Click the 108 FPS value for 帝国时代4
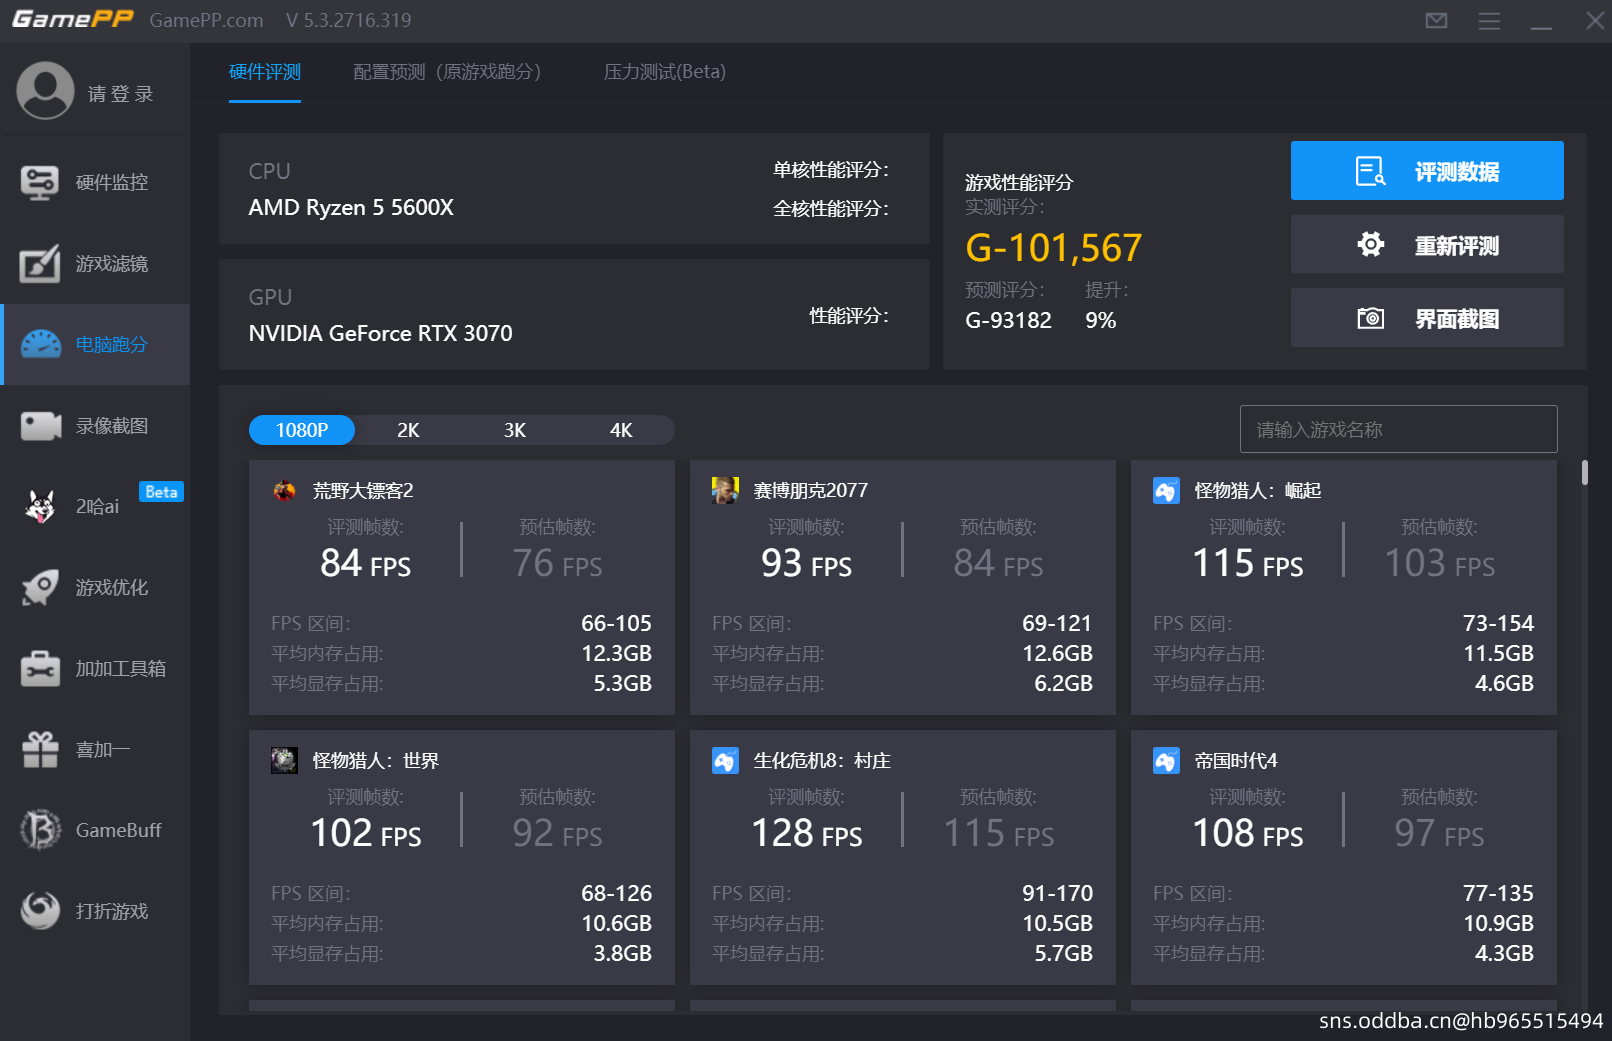Viewport: 1612px width, 1041px height. tap(1247, 833)
